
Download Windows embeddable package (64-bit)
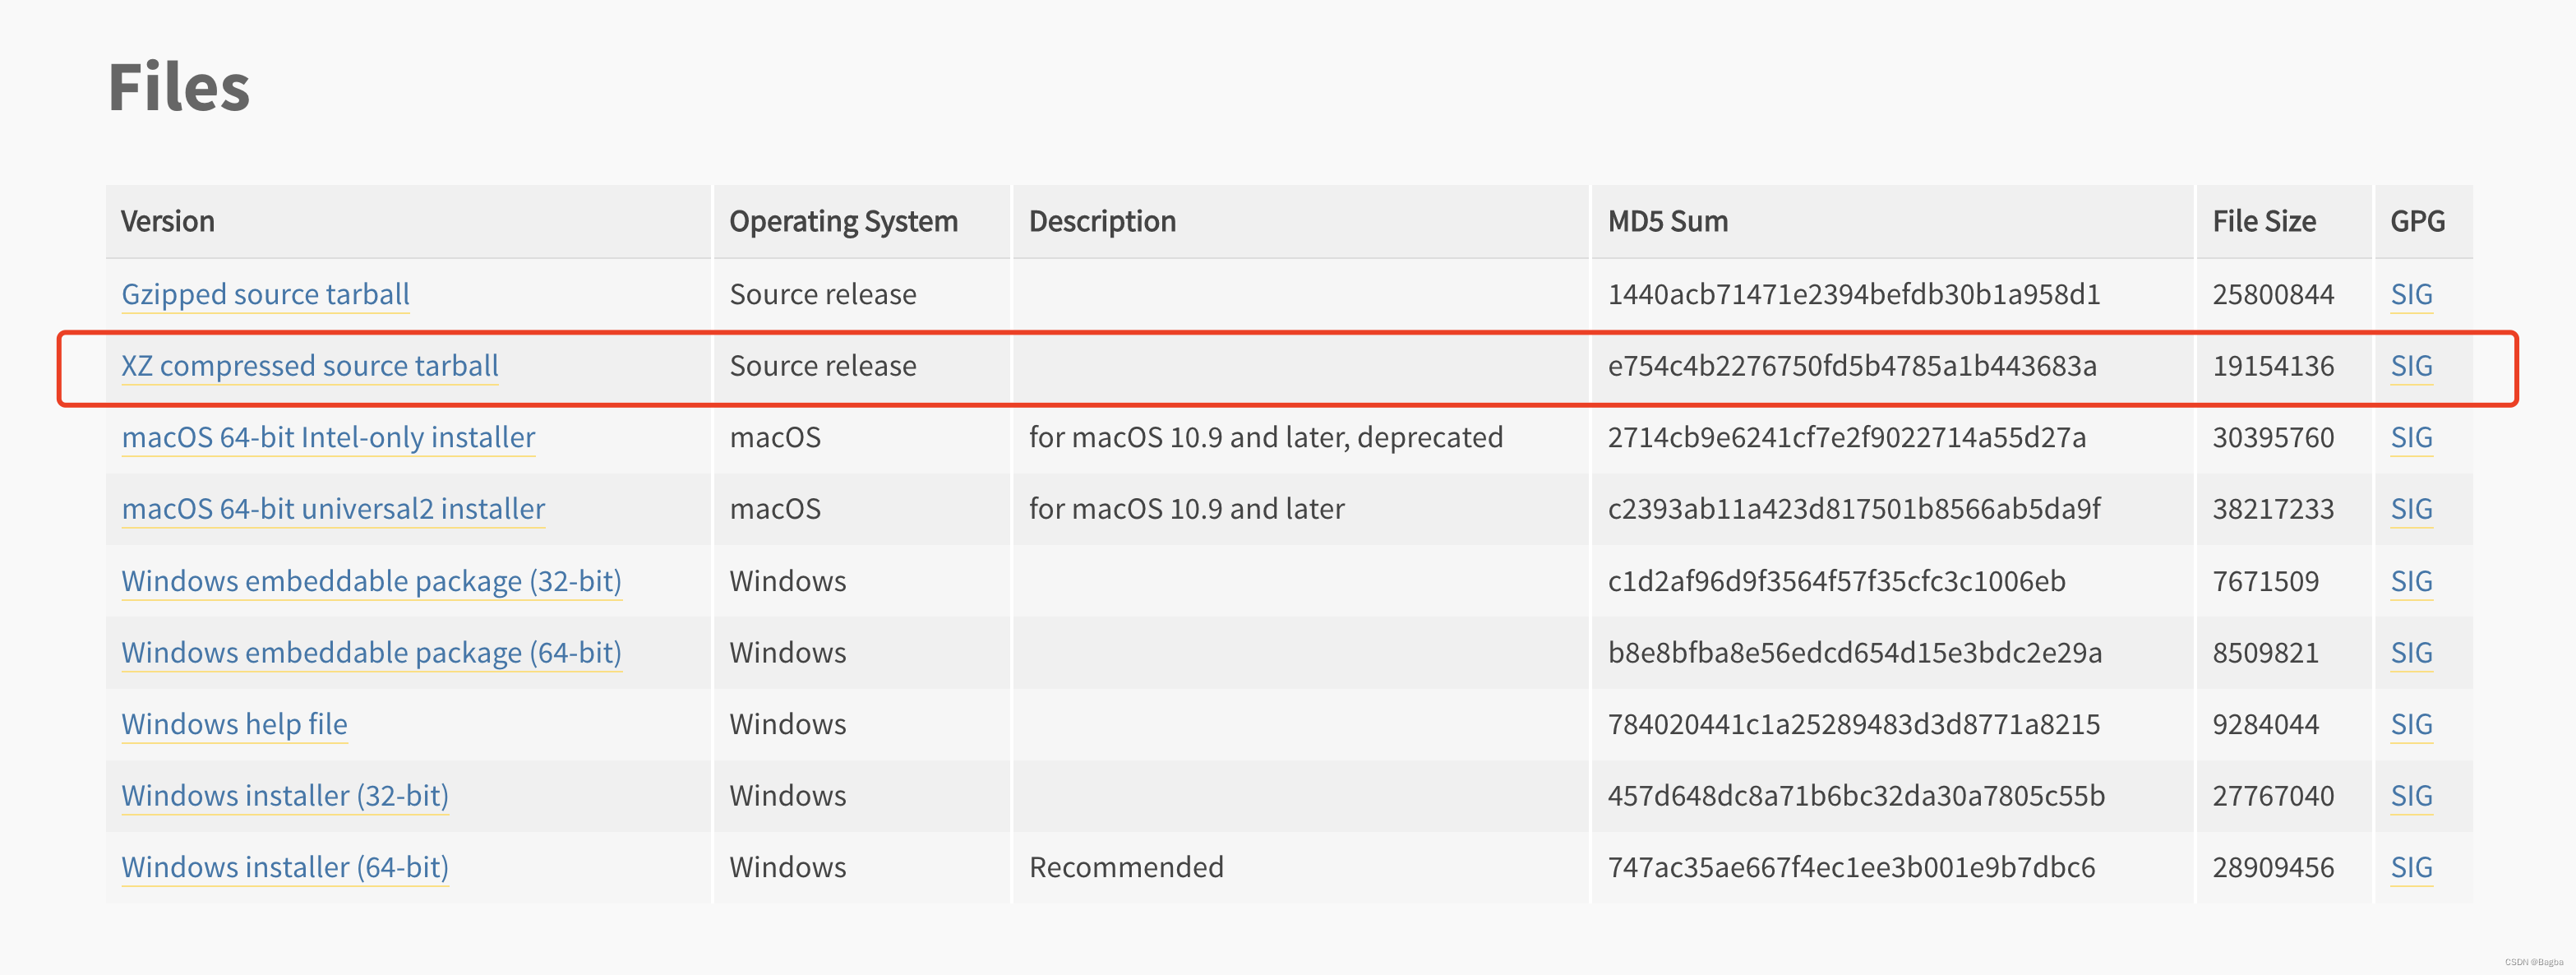click(371, 652)
